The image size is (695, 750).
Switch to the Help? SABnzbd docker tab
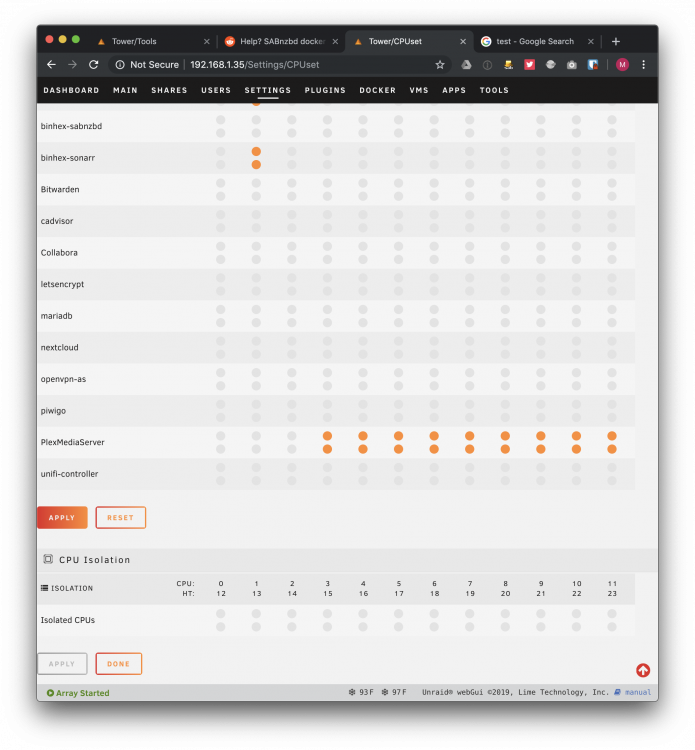(x=281, y=42)
